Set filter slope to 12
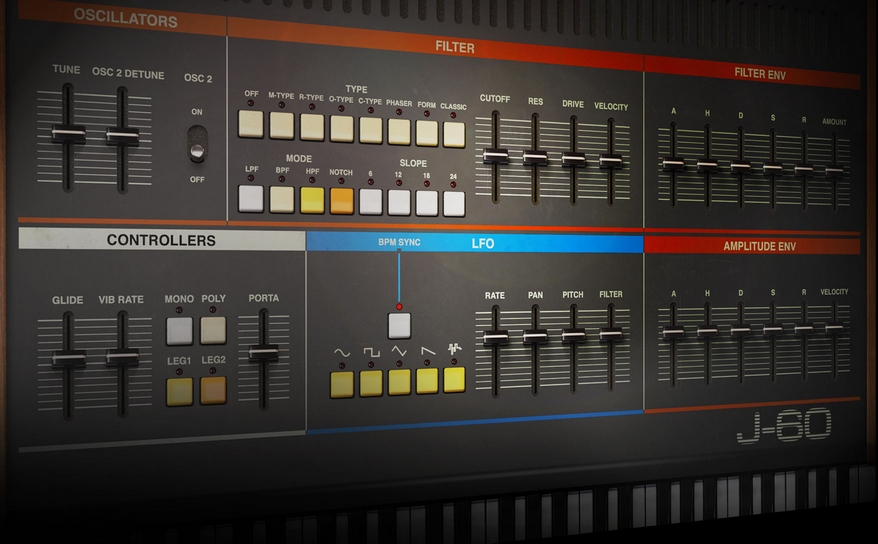 [x=399, y=203]
